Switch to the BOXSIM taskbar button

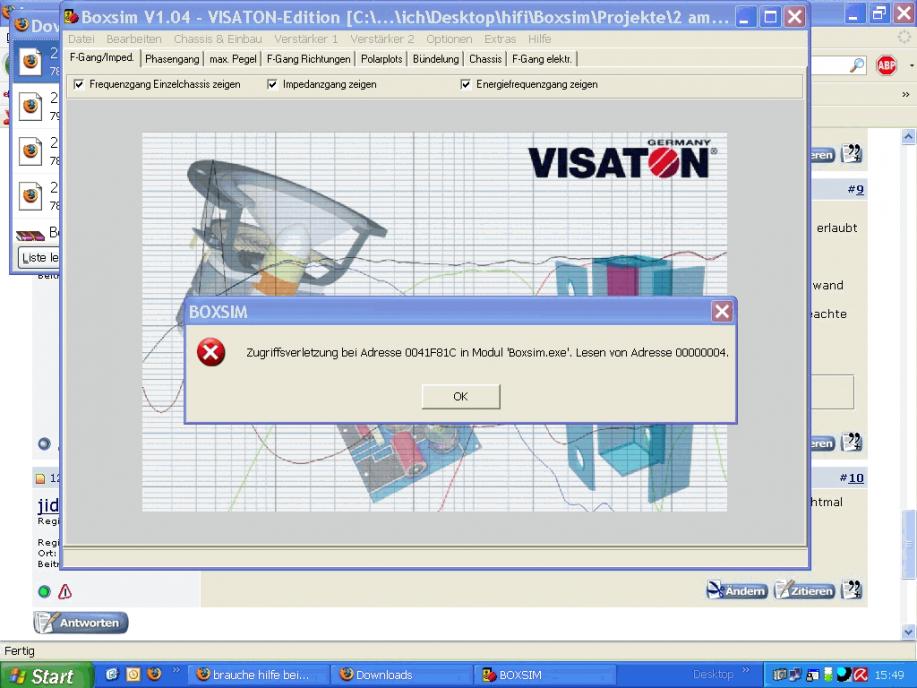(x=544, y=675)
